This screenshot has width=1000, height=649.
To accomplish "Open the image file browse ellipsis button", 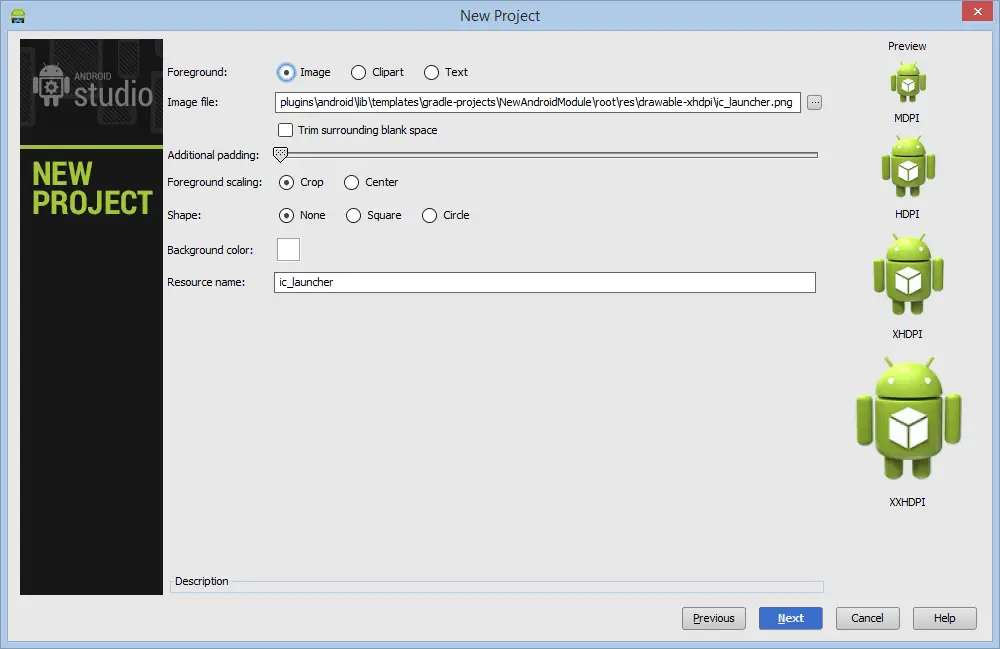I will coord(814,102).
